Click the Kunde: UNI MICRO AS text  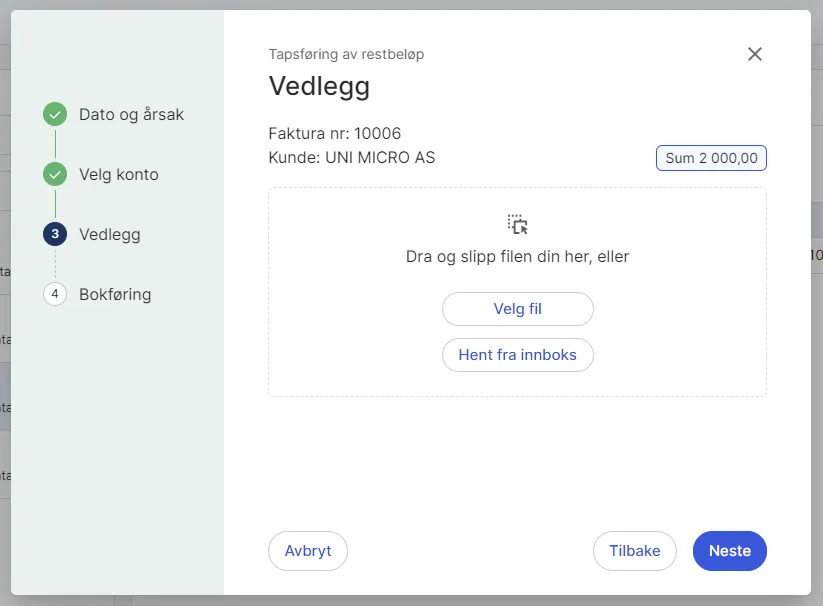(352, 157)
